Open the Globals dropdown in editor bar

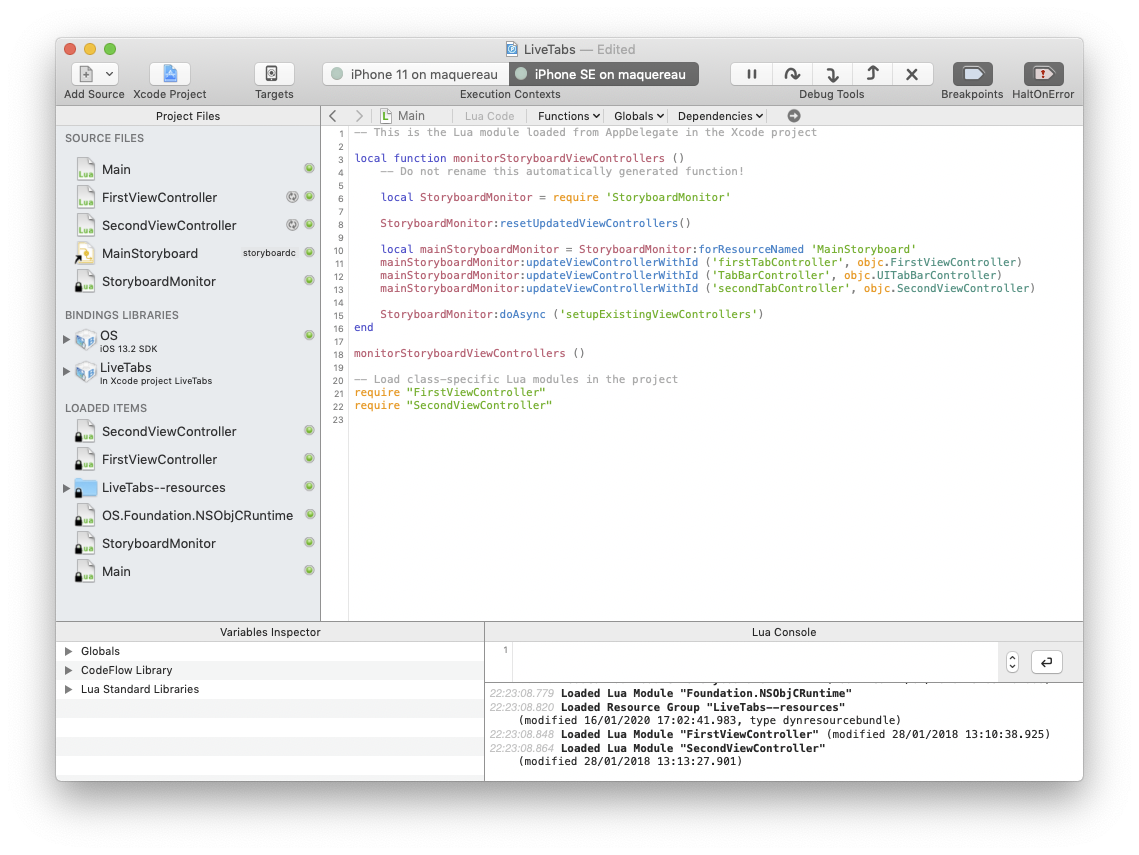[x=639, y=116]
